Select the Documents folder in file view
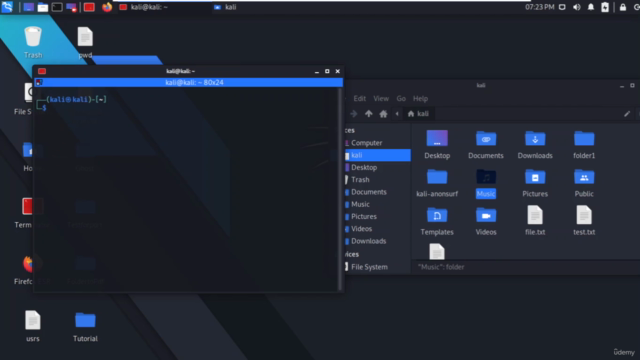640x360 pixels. (486, 144)
